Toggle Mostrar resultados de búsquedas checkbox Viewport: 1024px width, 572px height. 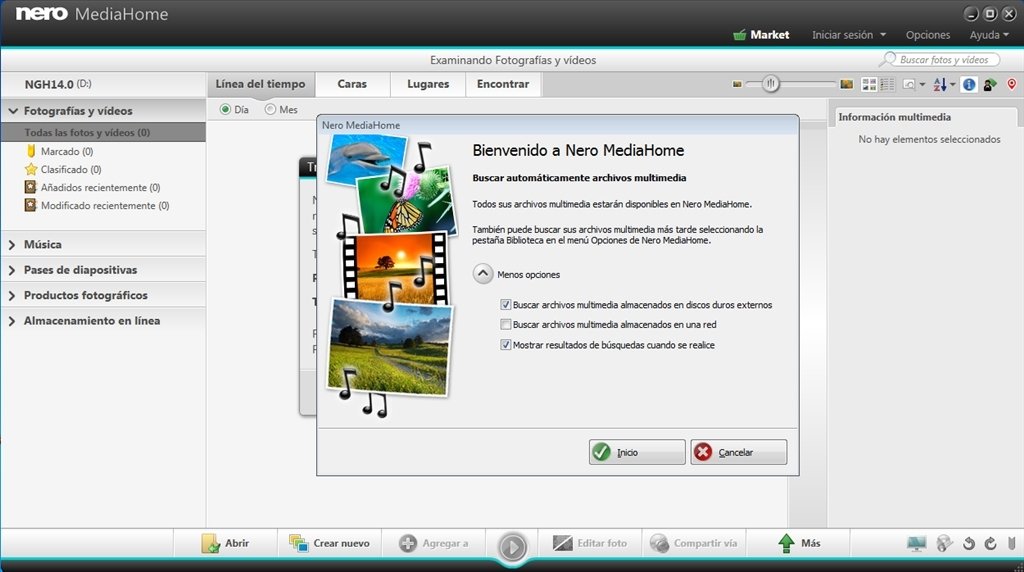tap(505, 345)
